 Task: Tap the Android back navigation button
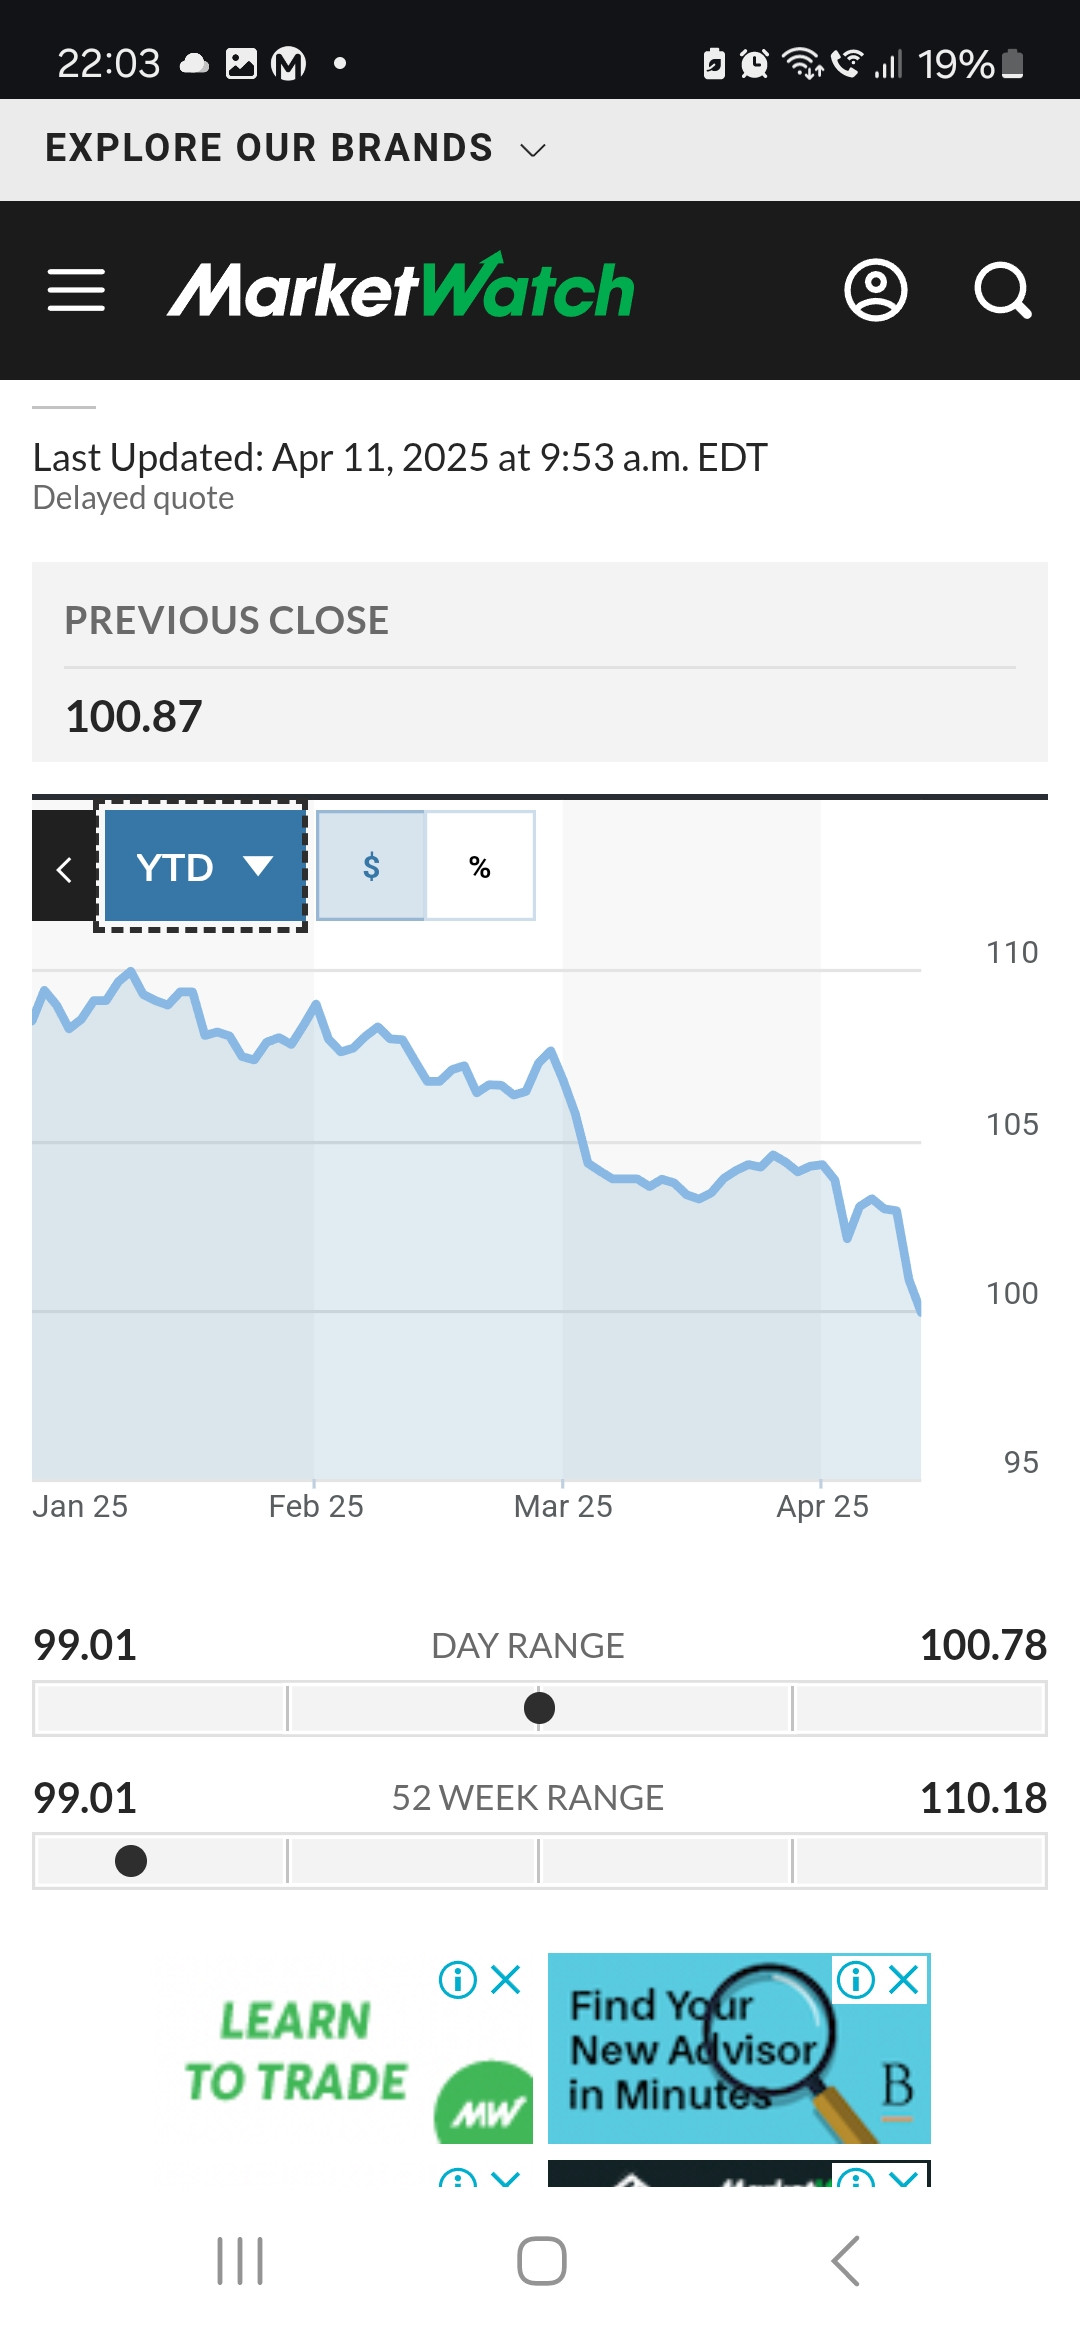[845, 2261]
